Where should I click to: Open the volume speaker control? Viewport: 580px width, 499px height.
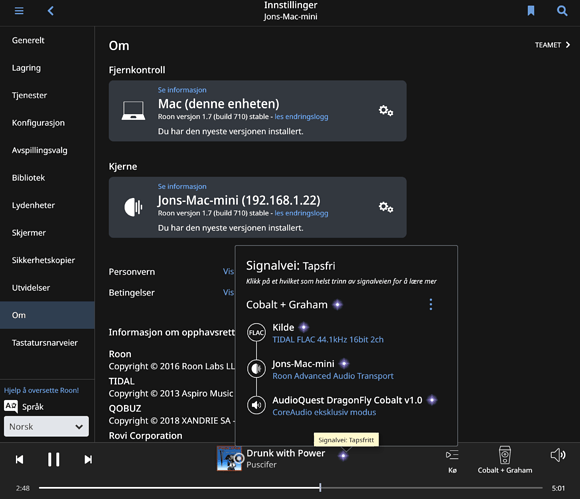tap(558, 455)
